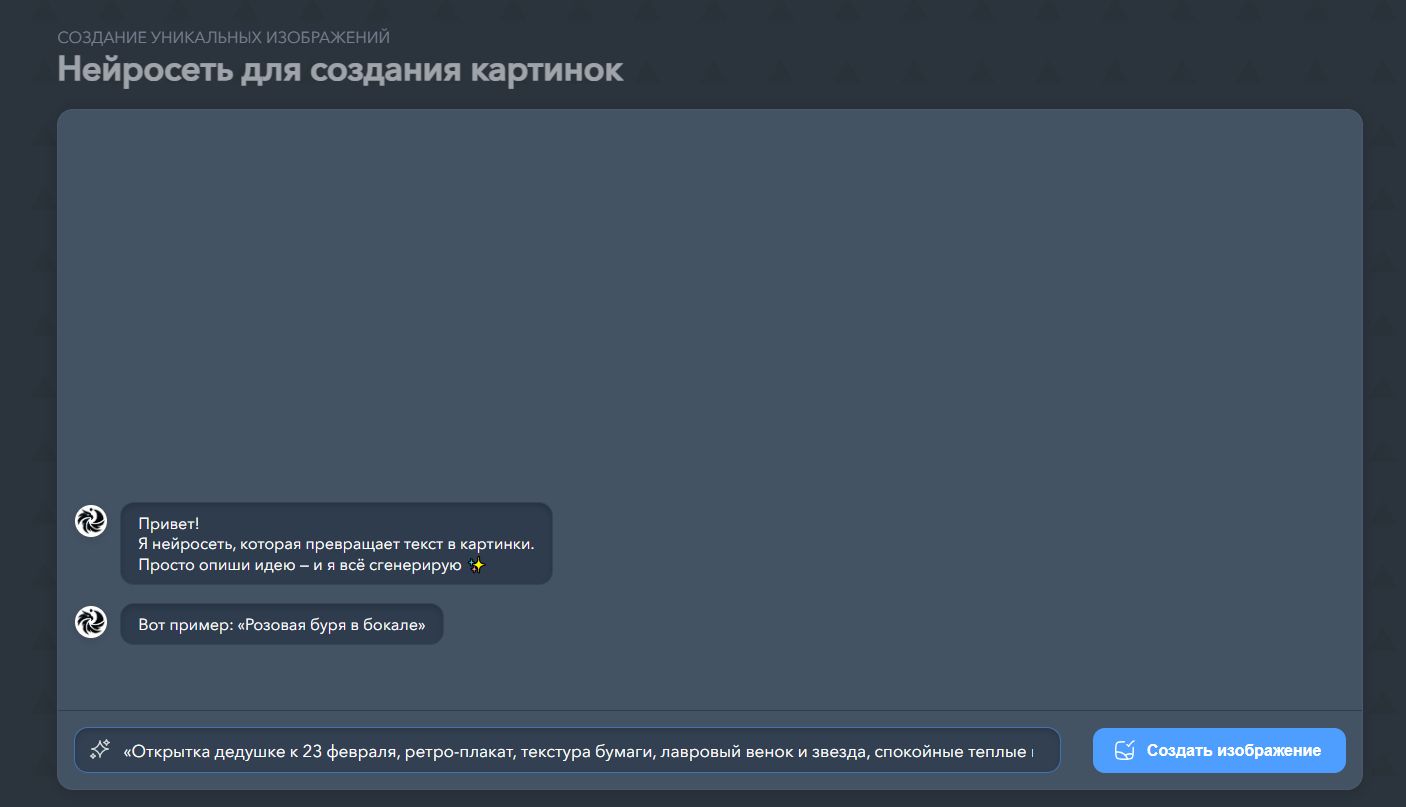Click the "Создать изображение" button
Screen dimensions: 1406x807
coord(1219,750)
